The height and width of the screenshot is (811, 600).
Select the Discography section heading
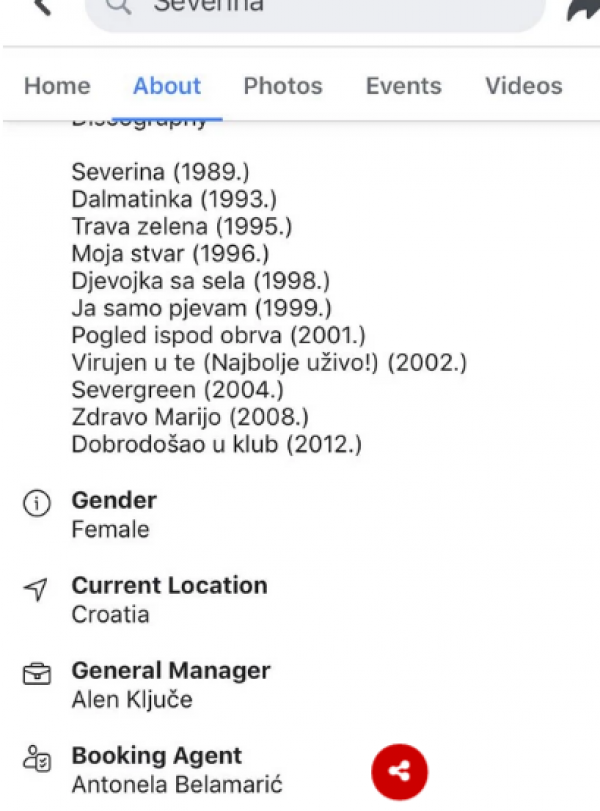(x=140, y=118)
